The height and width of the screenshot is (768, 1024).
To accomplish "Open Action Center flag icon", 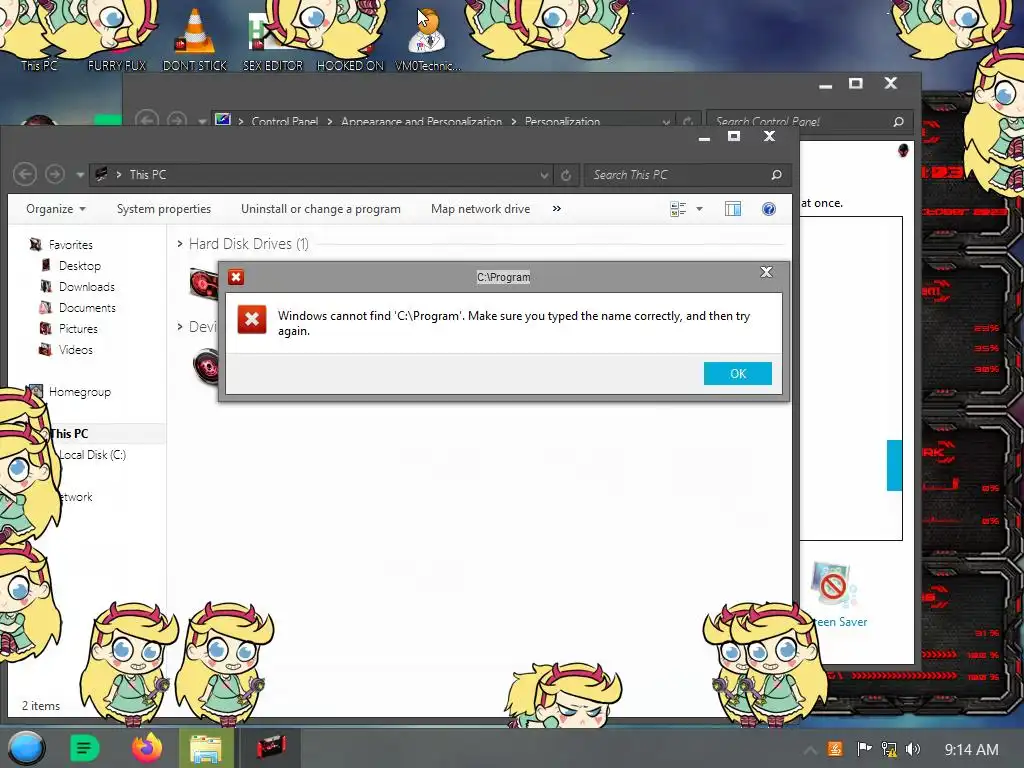I will pyautogui.click(x=864, y=749).
